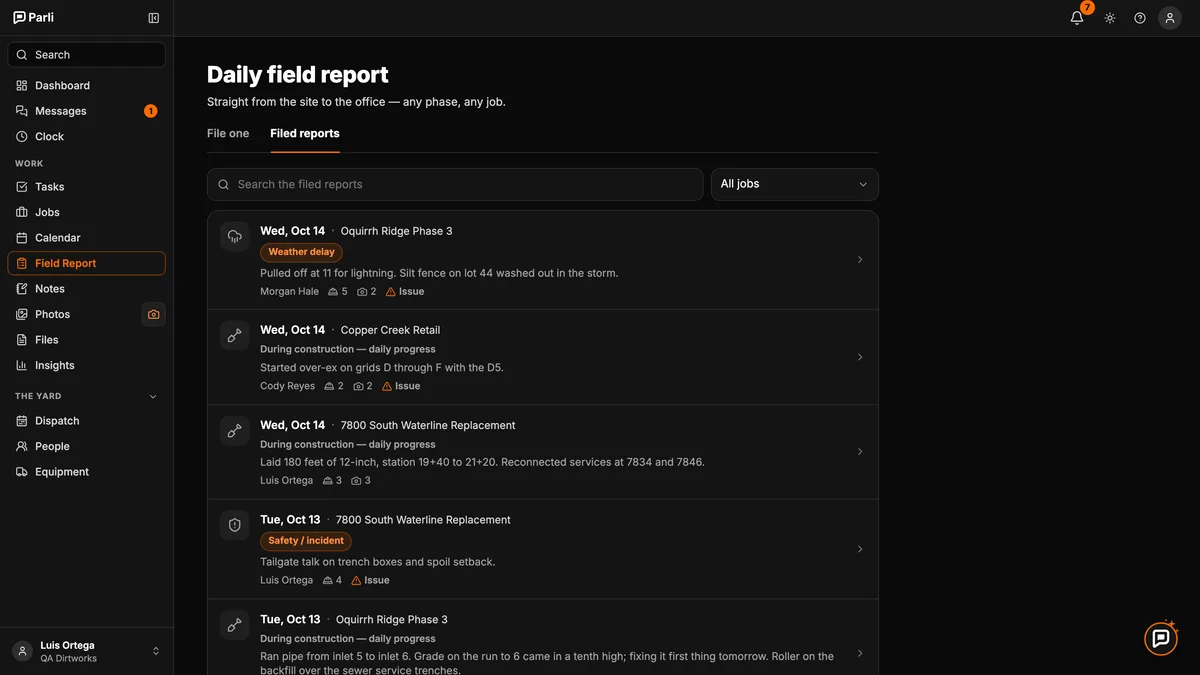Viewport: 1200px width, 675px height.
Task: Collapse the sidebar panel icon
Action: pyautogui.click(x=153, y=18)
